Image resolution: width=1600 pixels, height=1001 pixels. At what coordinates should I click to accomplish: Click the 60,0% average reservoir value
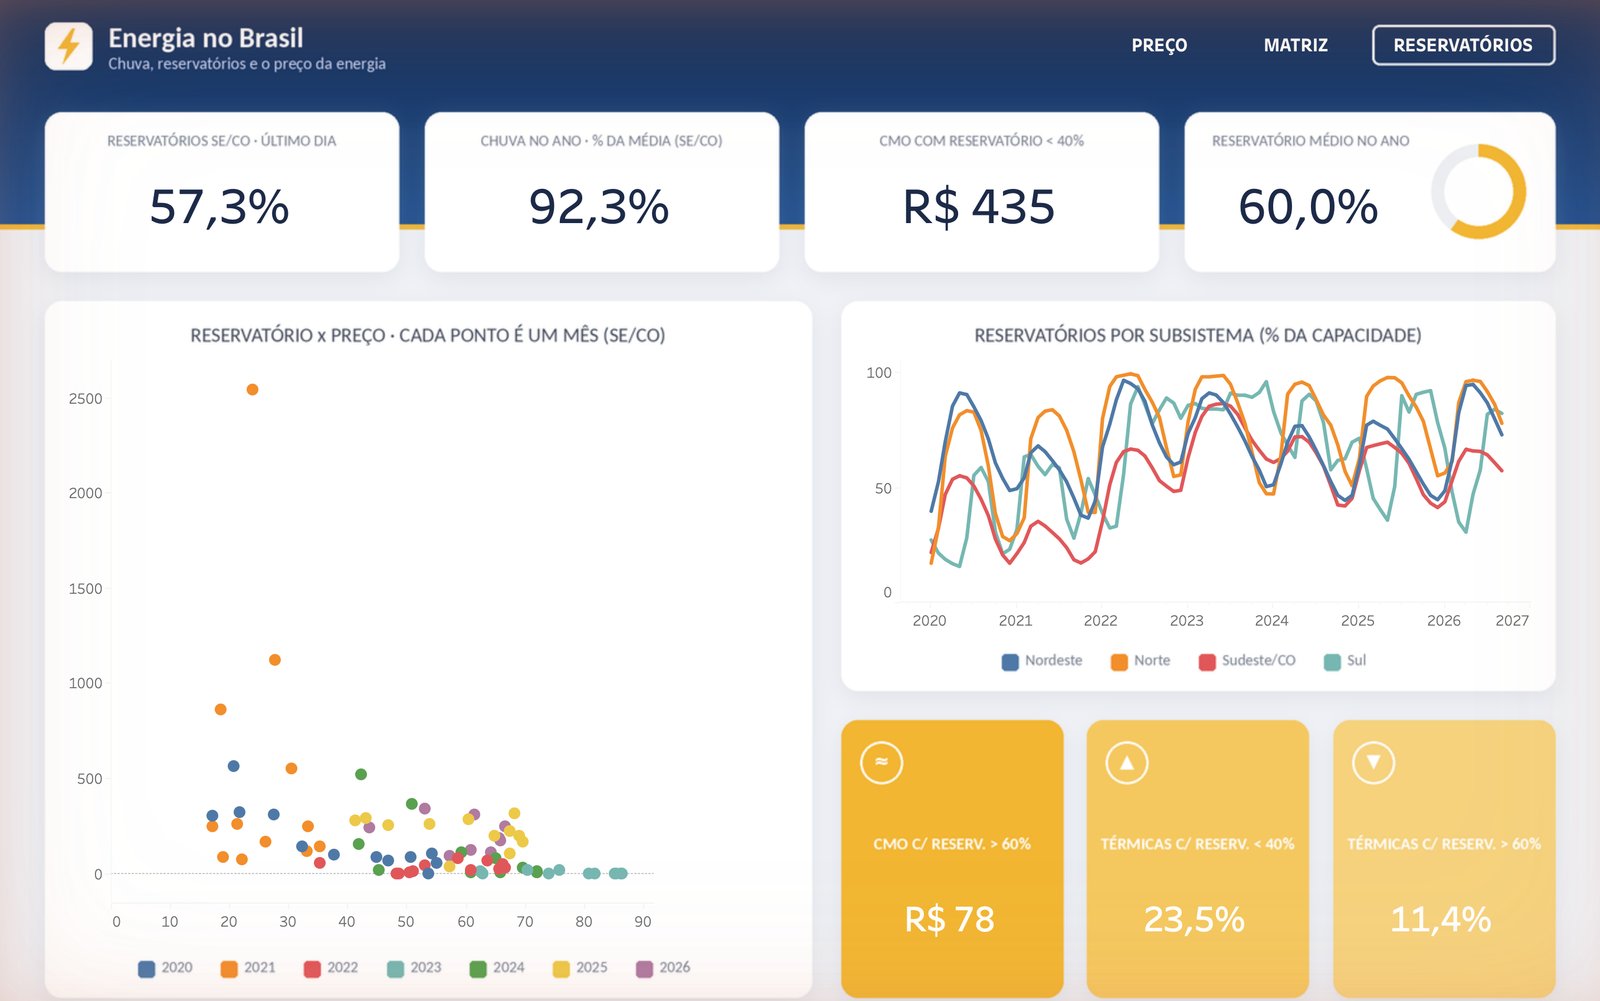pyautogui.click(x=1308, y=207)
